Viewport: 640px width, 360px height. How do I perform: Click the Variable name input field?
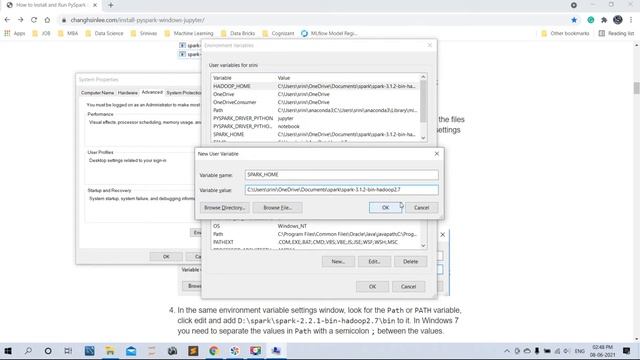pyautogui.click(x=342, y=175)
